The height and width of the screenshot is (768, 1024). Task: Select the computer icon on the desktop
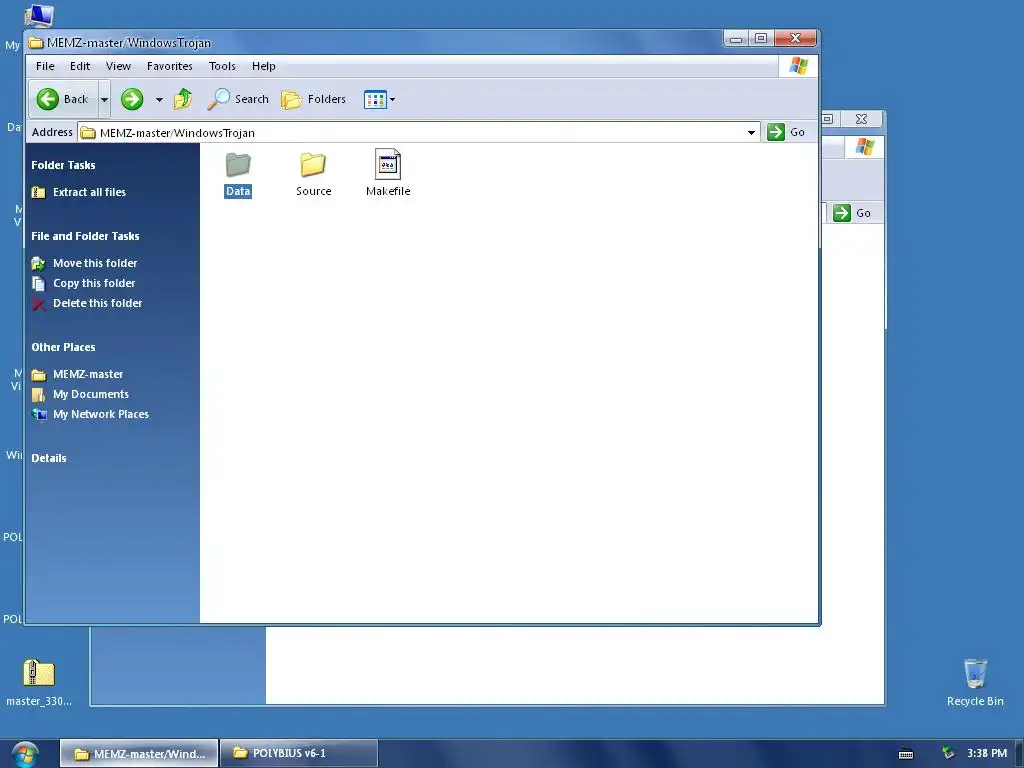point(39,16)
